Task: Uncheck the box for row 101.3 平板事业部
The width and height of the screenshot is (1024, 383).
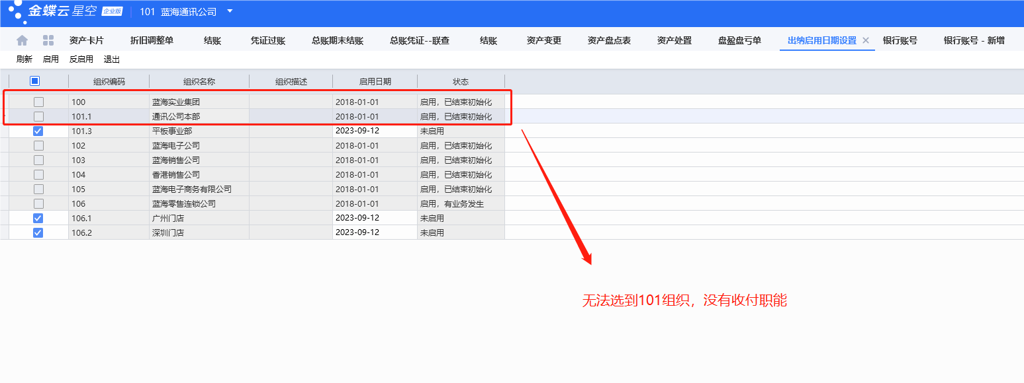Action: (x=39, y=131)
